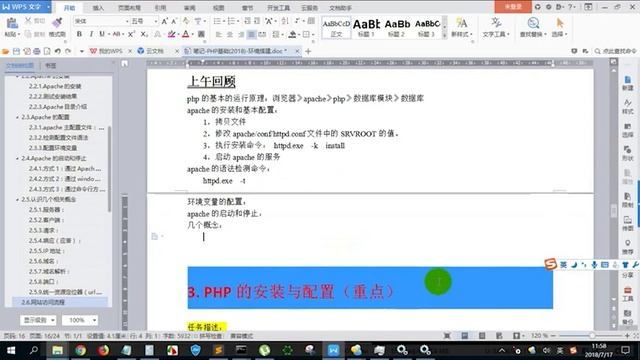Print the document via the printer icon
640x360 pixels.
[37, 51]
